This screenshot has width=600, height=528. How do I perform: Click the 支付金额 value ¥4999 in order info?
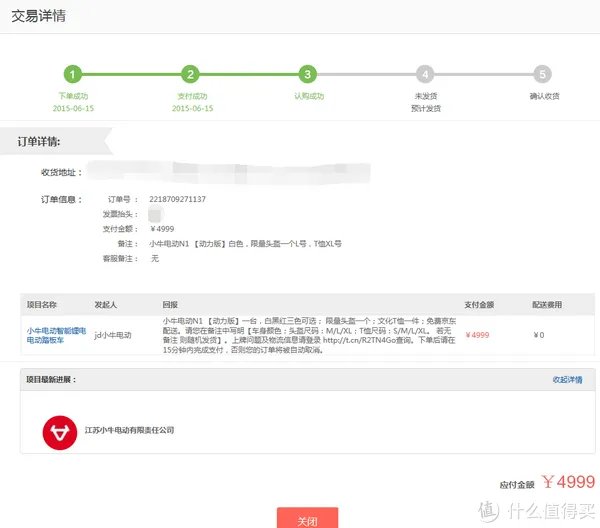(162, 229)
